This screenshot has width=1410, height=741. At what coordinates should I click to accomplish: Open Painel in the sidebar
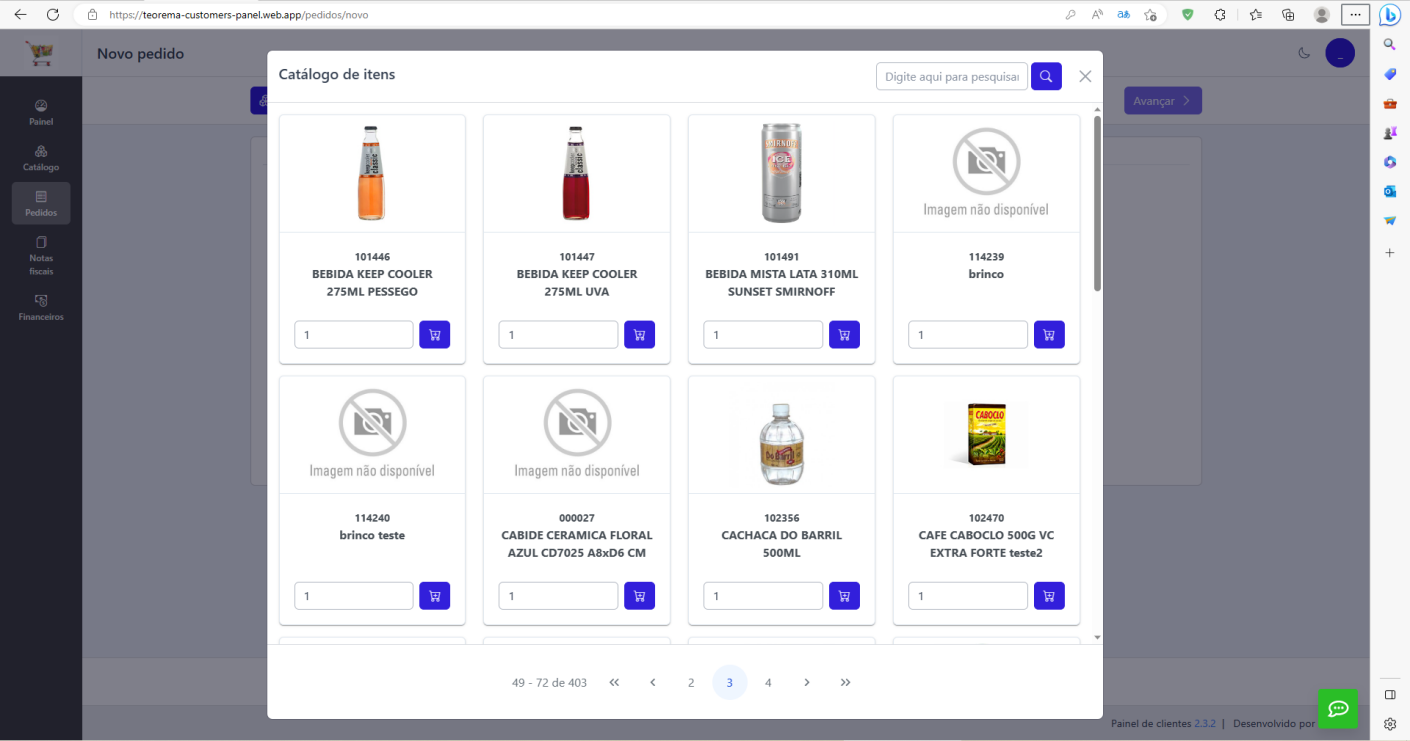41,112
